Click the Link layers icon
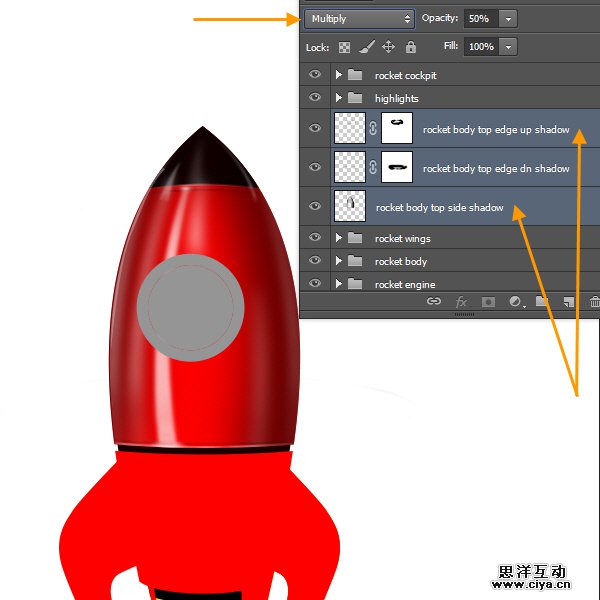The image size is (600, 600). click(434, 302)
